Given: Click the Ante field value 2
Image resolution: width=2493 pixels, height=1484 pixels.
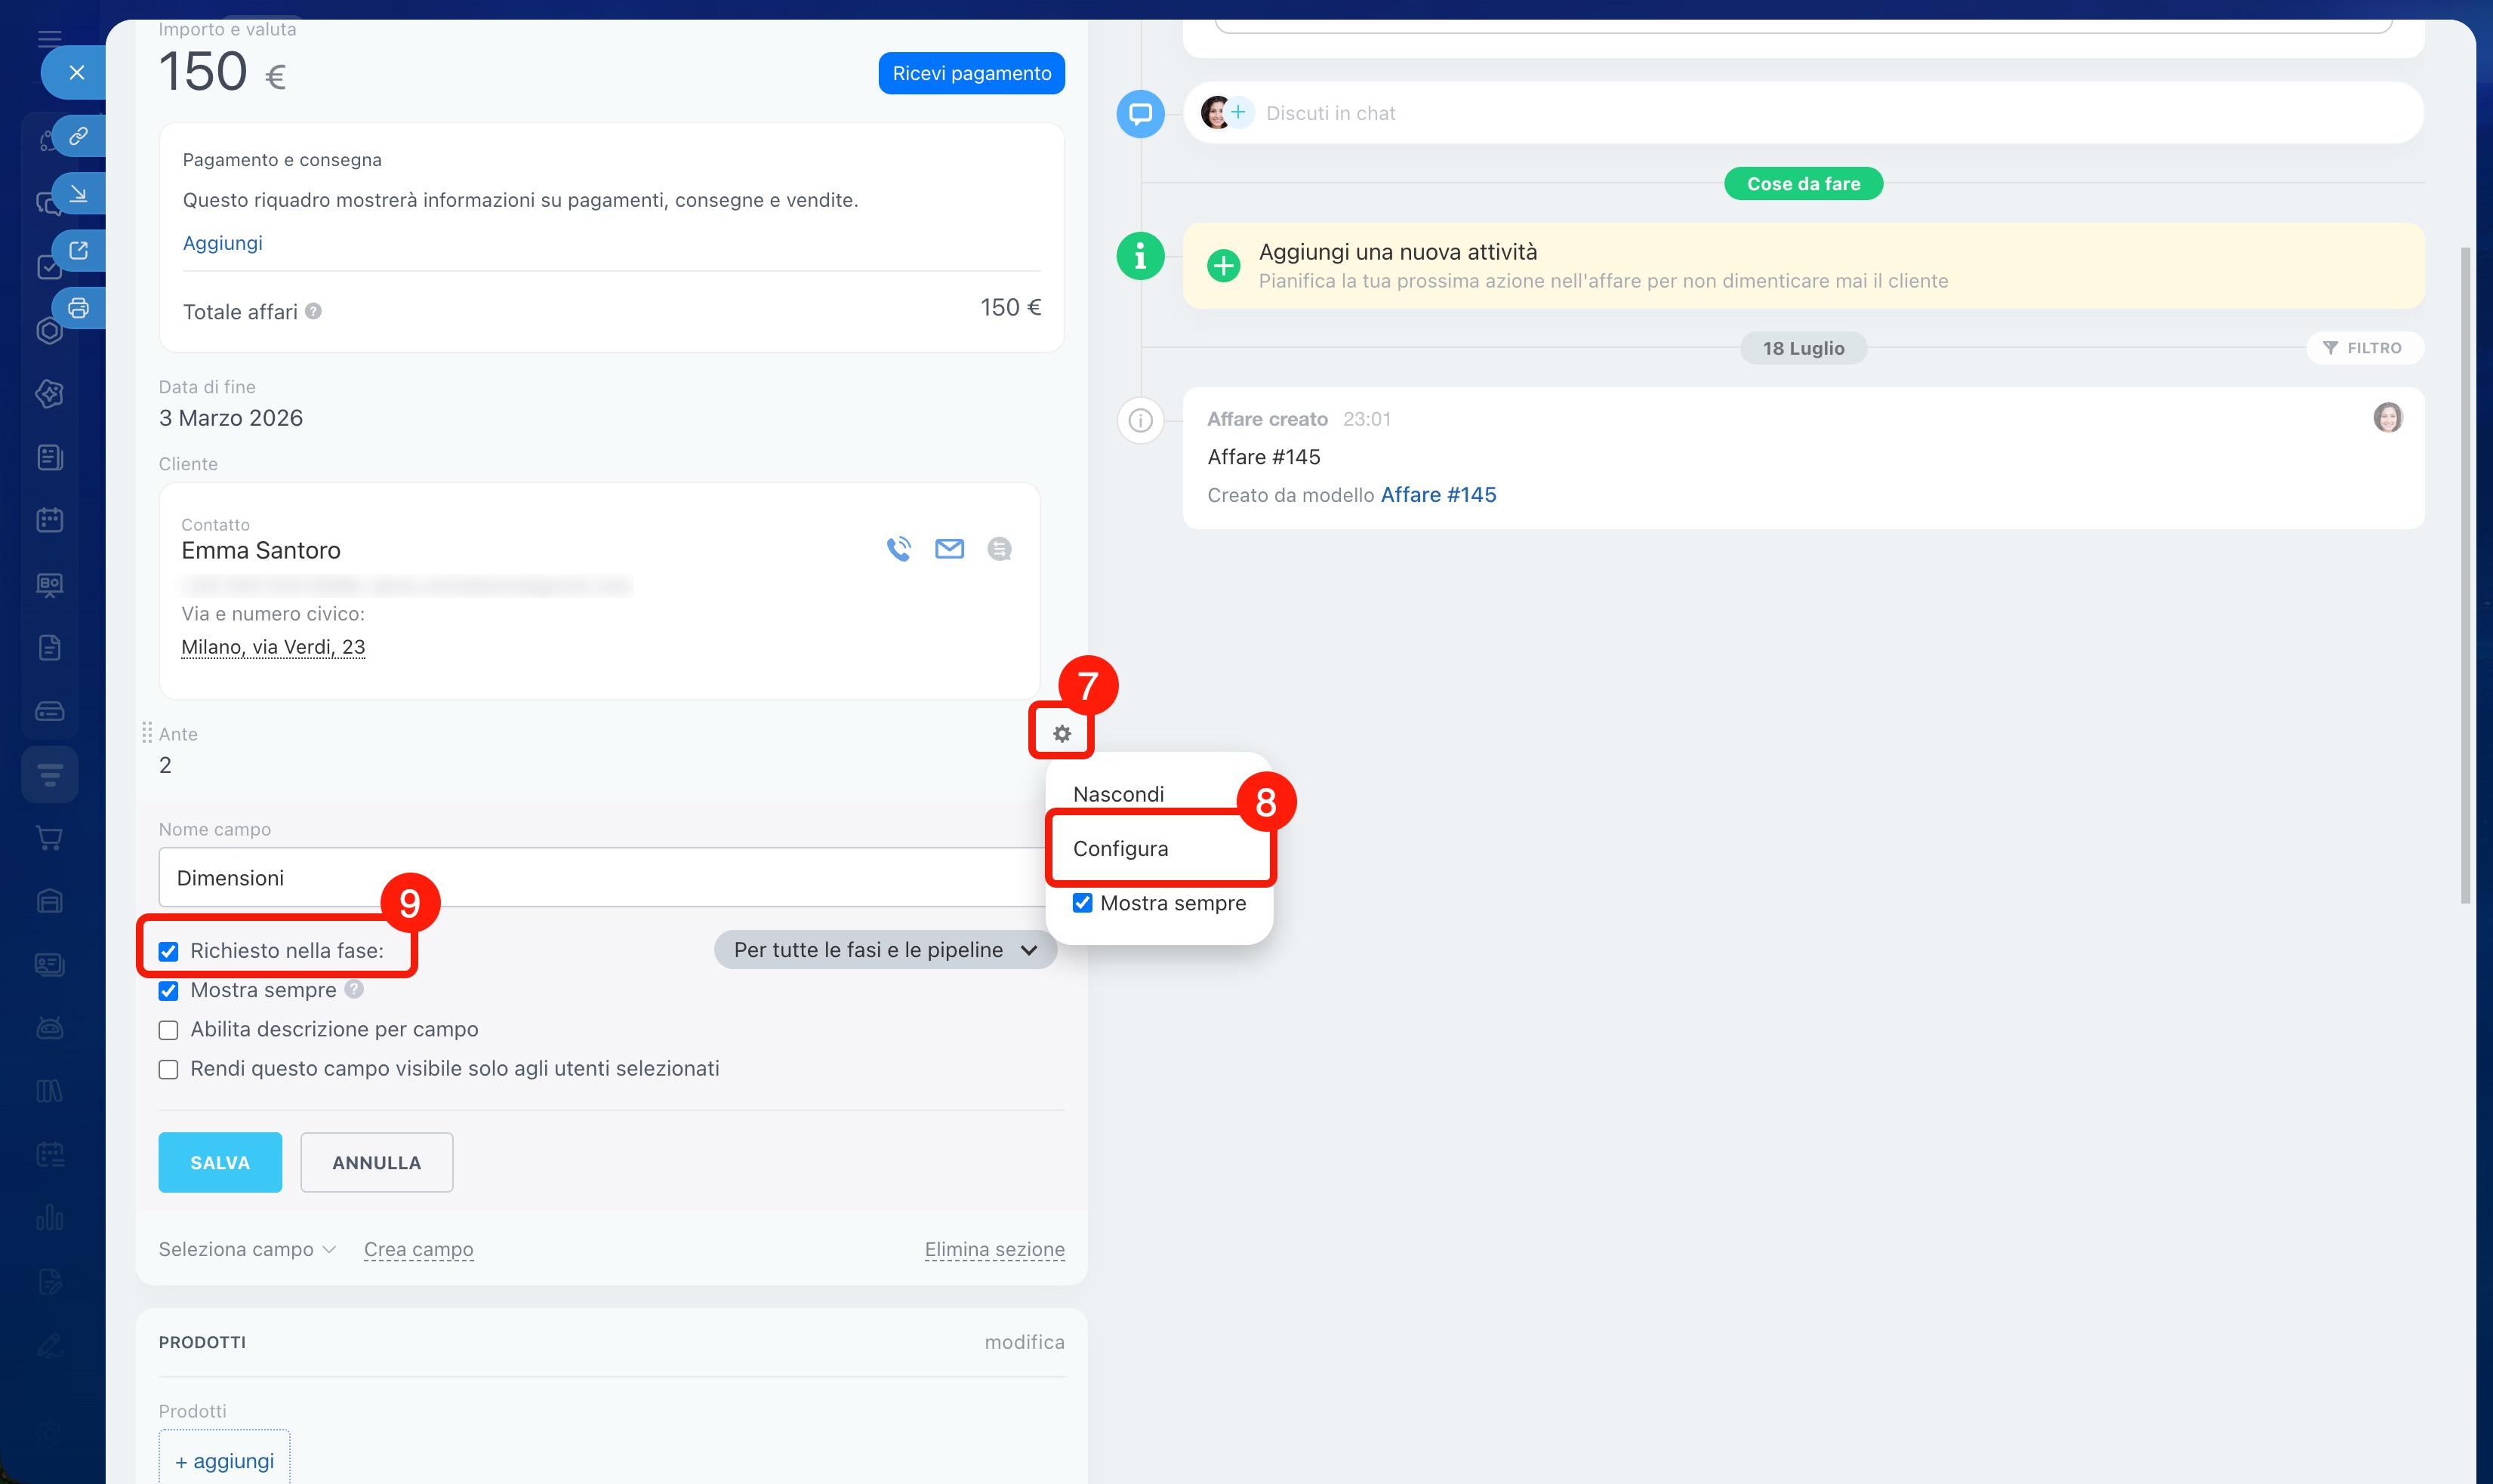Looking at the screenshot, I should point(165,765).
